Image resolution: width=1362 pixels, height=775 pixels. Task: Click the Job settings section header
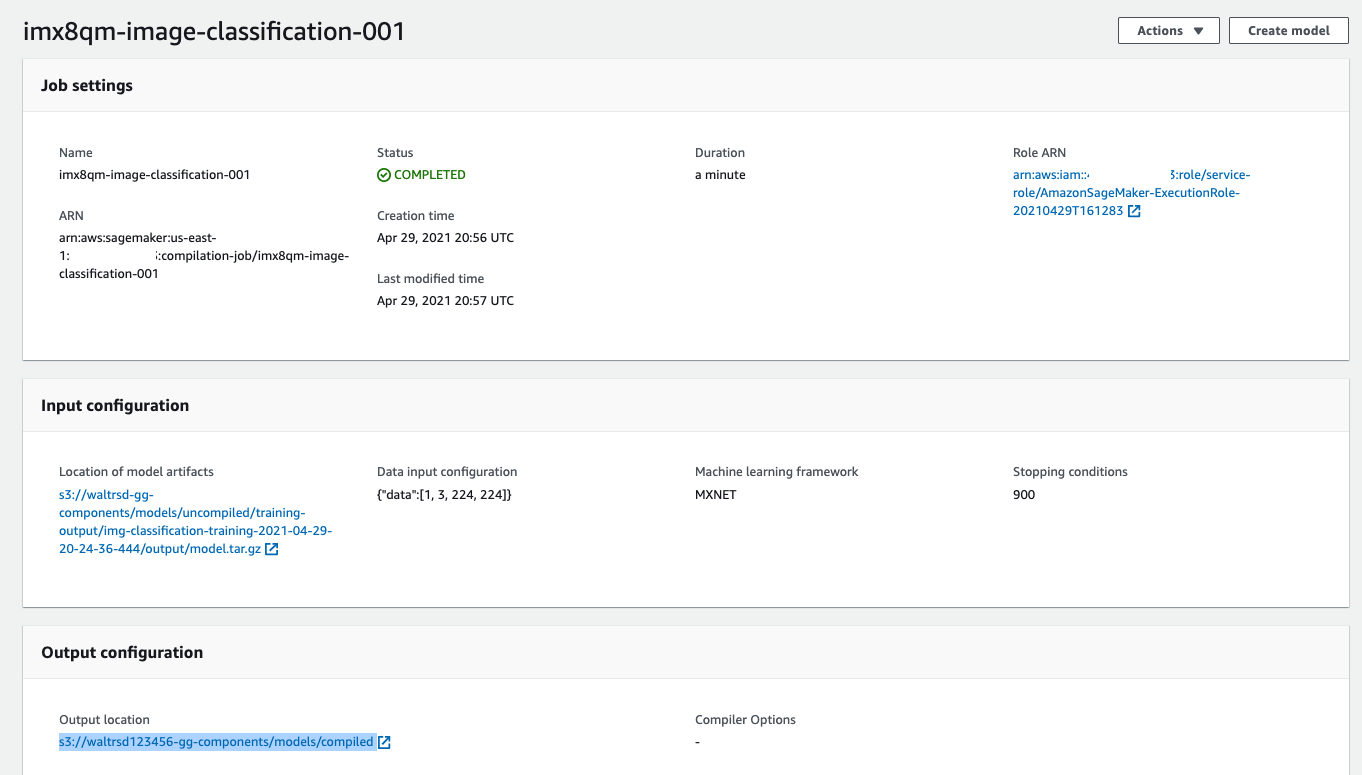87,86
